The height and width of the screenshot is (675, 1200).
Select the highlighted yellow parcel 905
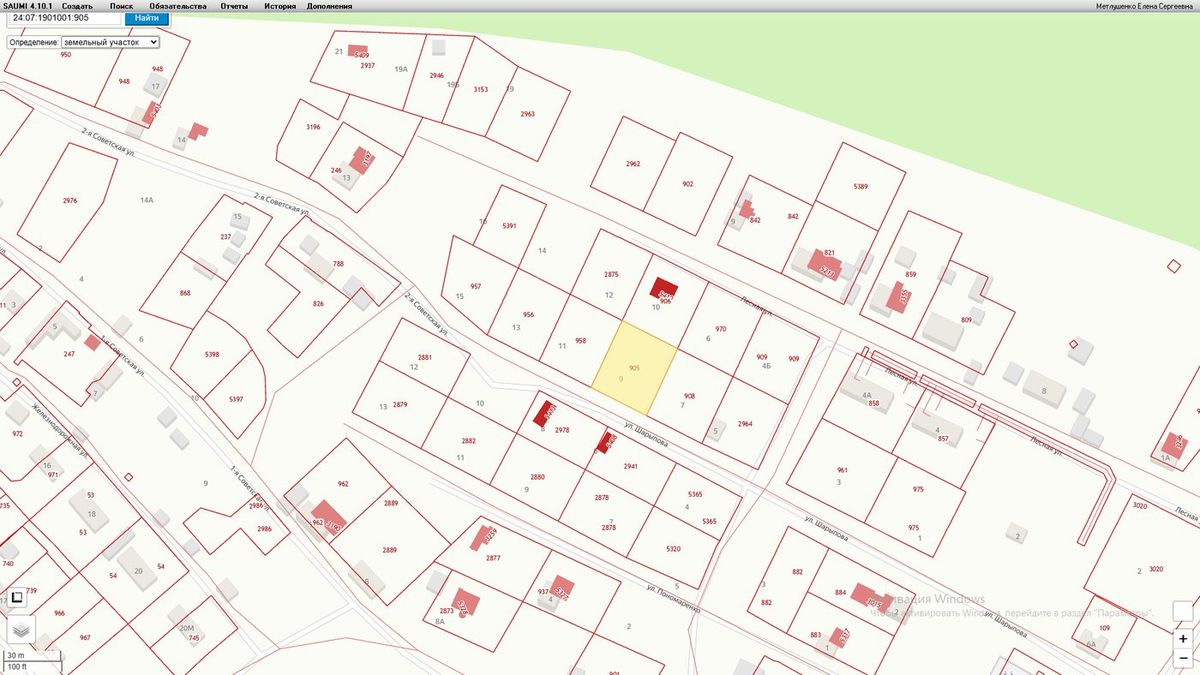click(x=635, y=367)
